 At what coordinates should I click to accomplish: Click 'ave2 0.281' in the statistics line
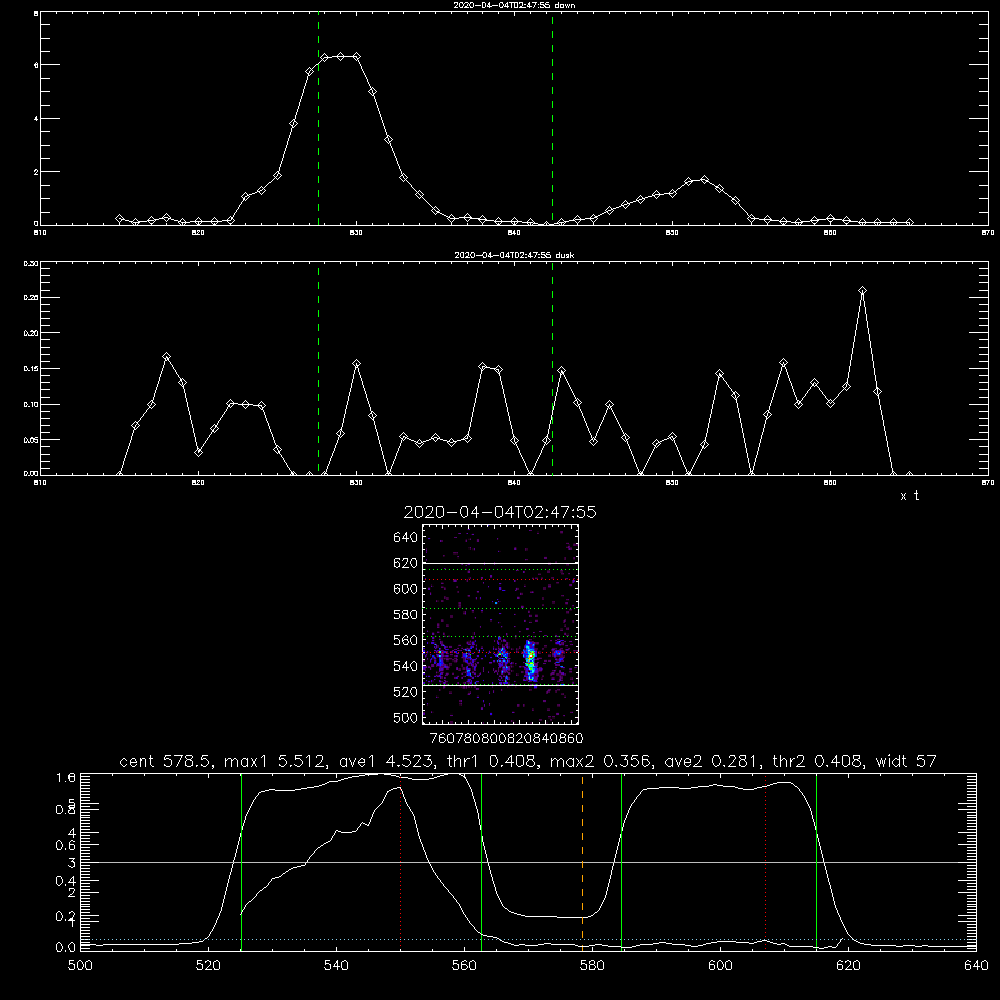point(712,761)
